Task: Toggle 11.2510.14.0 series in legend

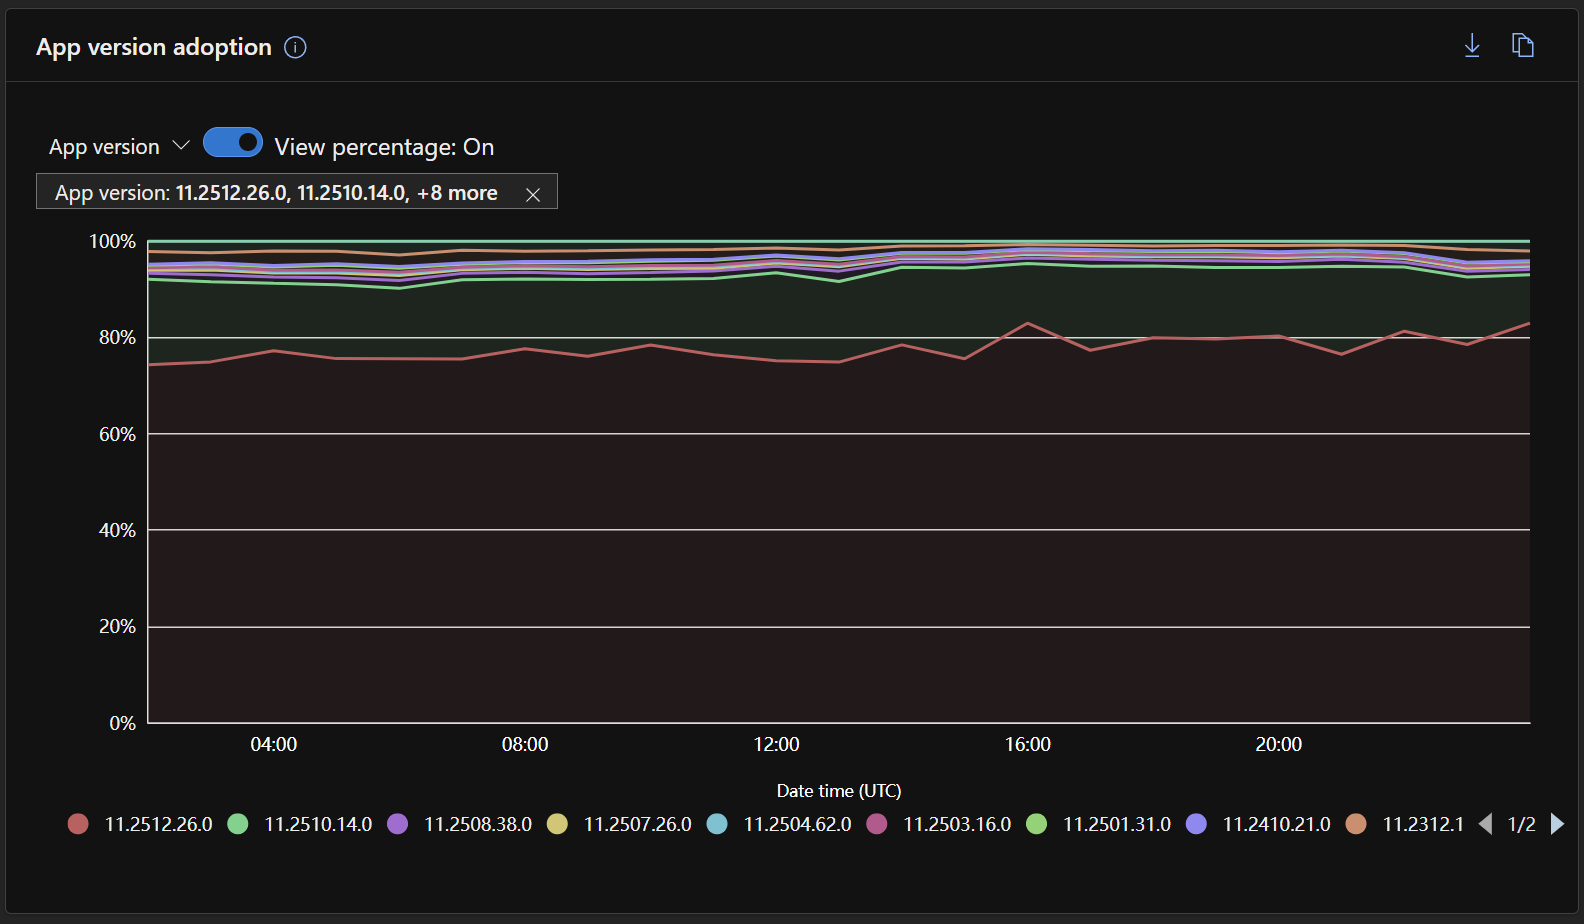Action: point(300,824)
